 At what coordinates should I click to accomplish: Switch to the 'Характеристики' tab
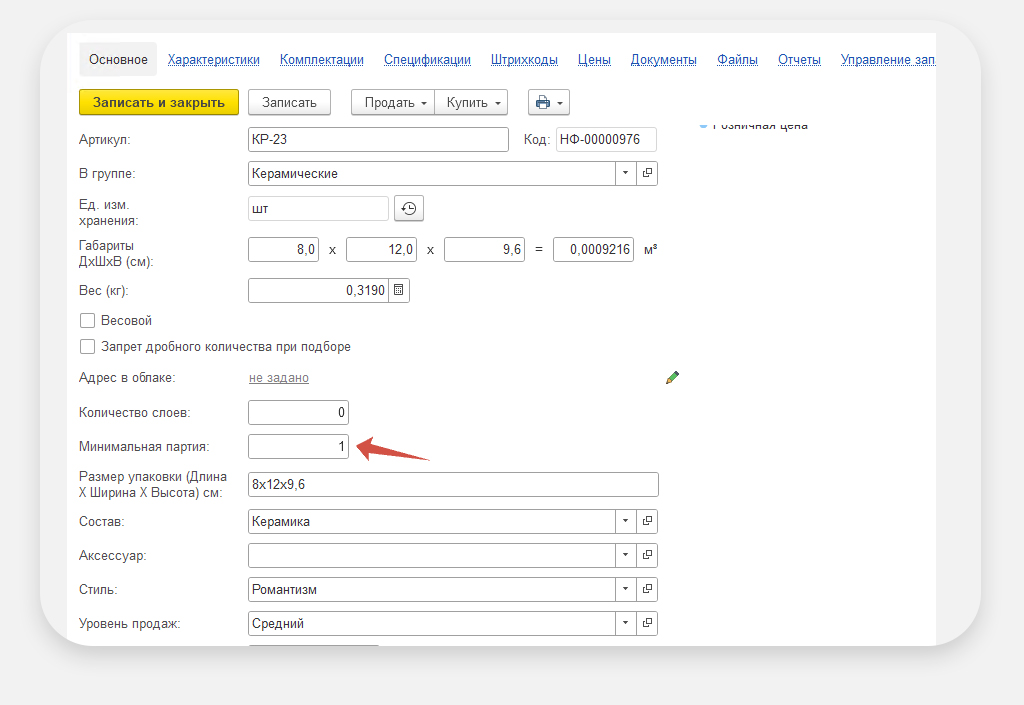tap(213, 60)
